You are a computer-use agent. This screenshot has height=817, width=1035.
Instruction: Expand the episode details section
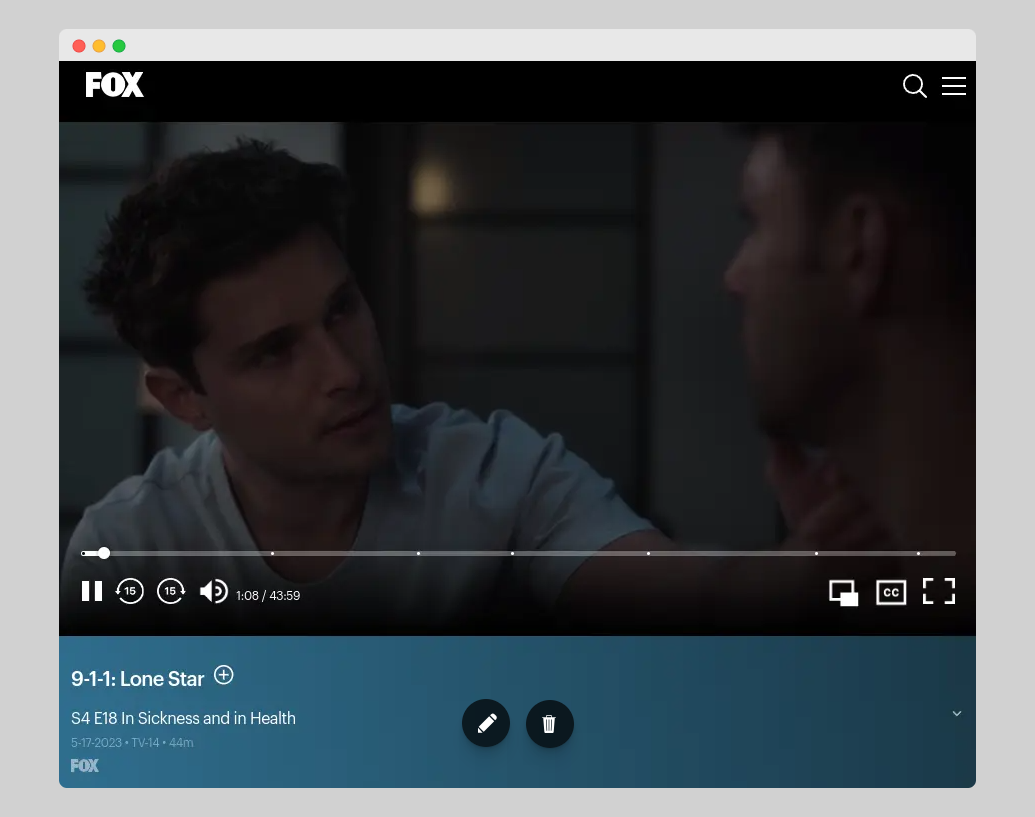click(956, 713)
